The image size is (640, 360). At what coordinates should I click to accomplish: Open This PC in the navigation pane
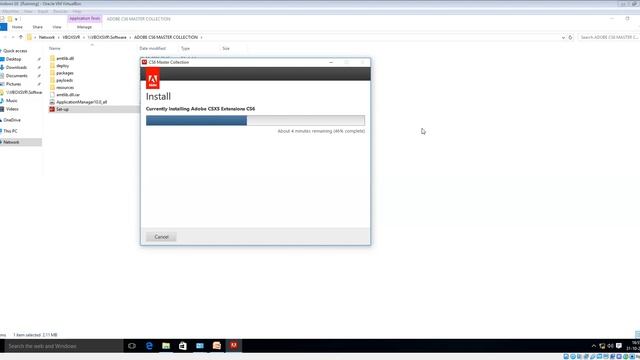10,131
